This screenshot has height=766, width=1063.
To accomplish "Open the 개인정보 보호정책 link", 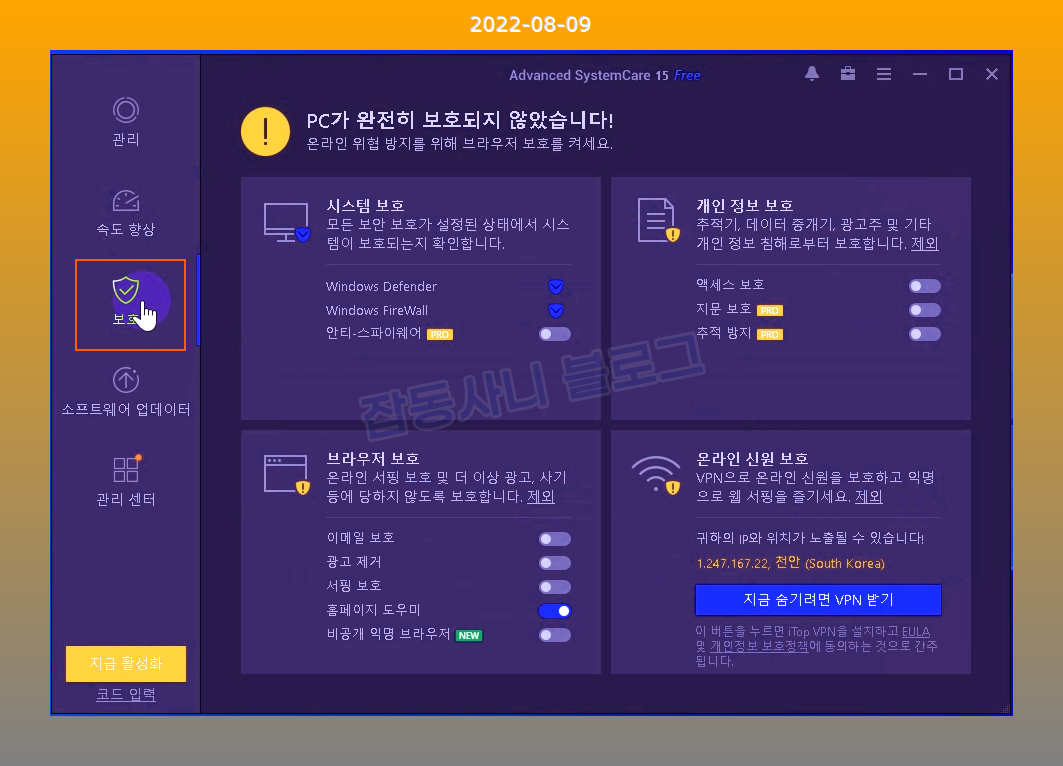I will (759, 646).
